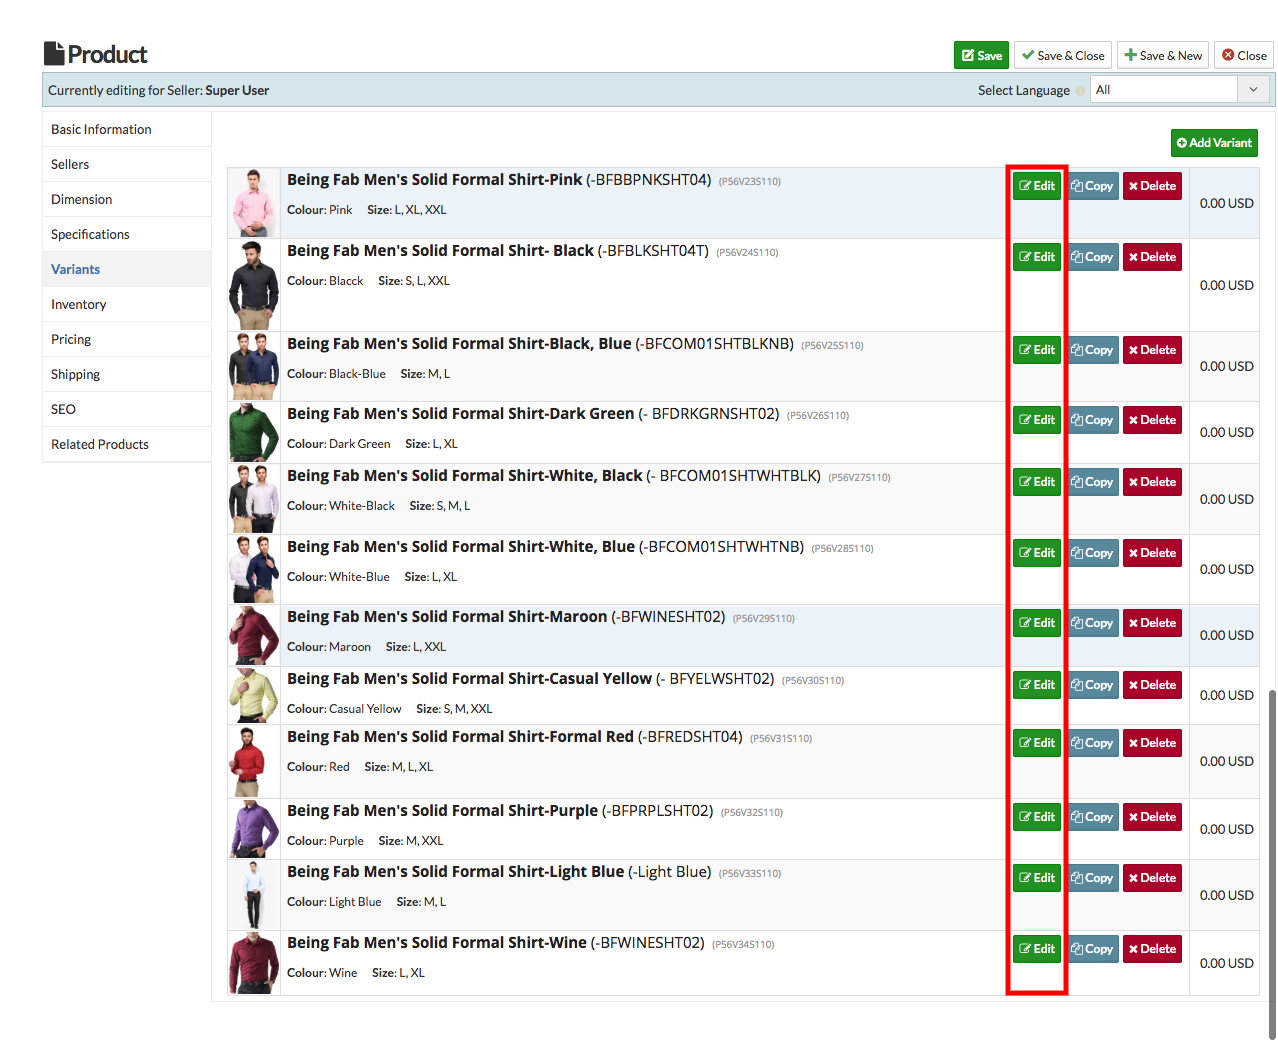Delete the Maroon shirt variant

click(x=1152, y=623)
